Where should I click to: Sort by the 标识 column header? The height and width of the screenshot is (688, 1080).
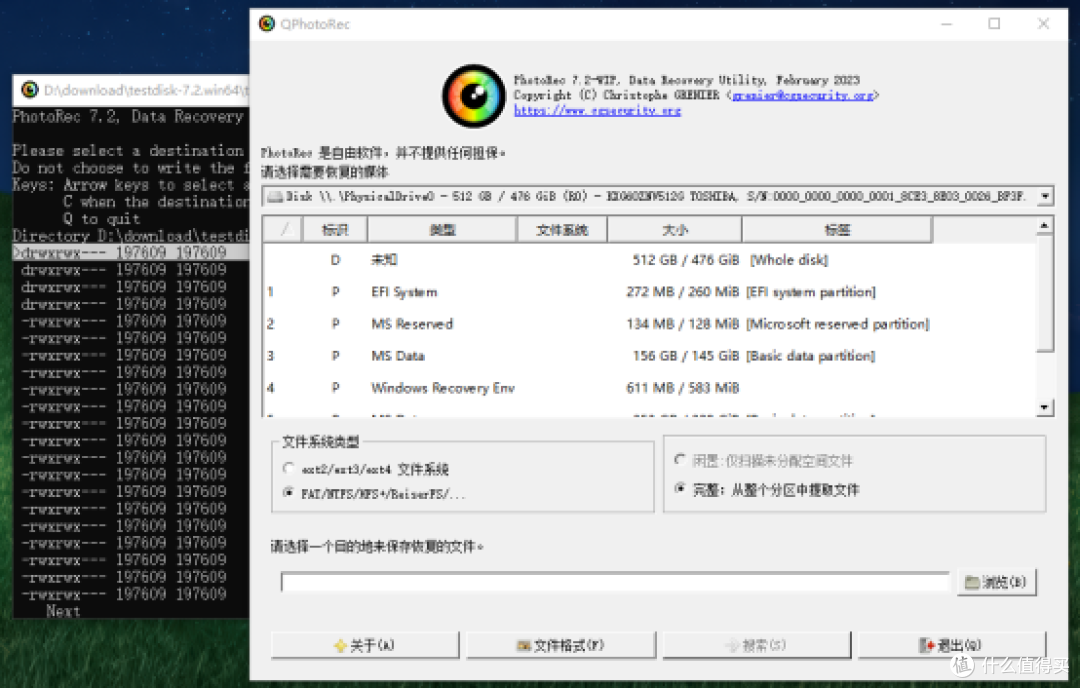pos(335,230)
